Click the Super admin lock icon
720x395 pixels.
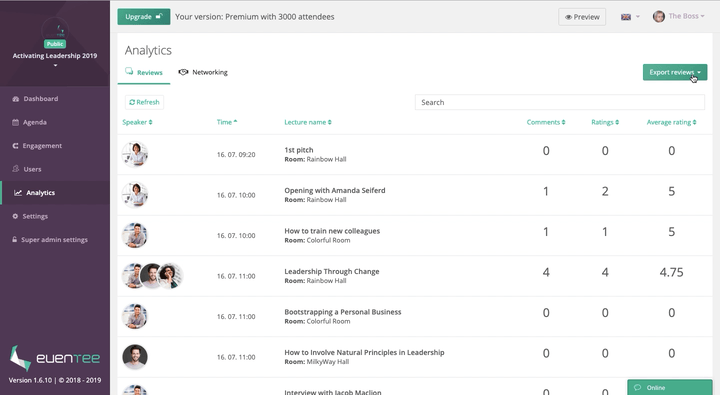pos(15,239)
